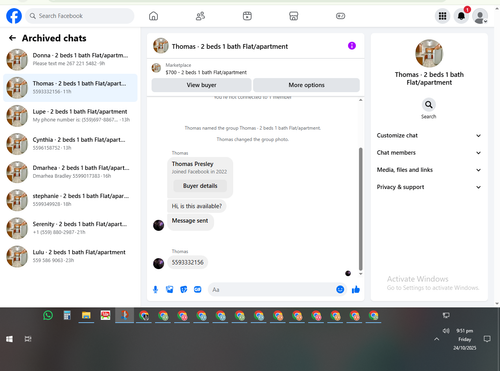Open Windows action center notifications icon
The height and width of the screenshot is (371, 500).
(x=487, y=339)
